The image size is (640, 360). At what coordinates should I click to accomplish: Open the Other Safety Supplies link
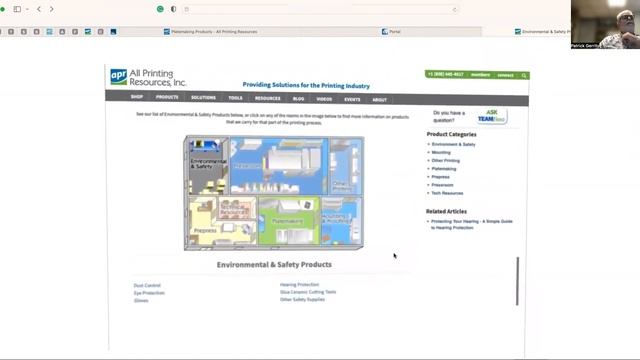pos(302,299)
